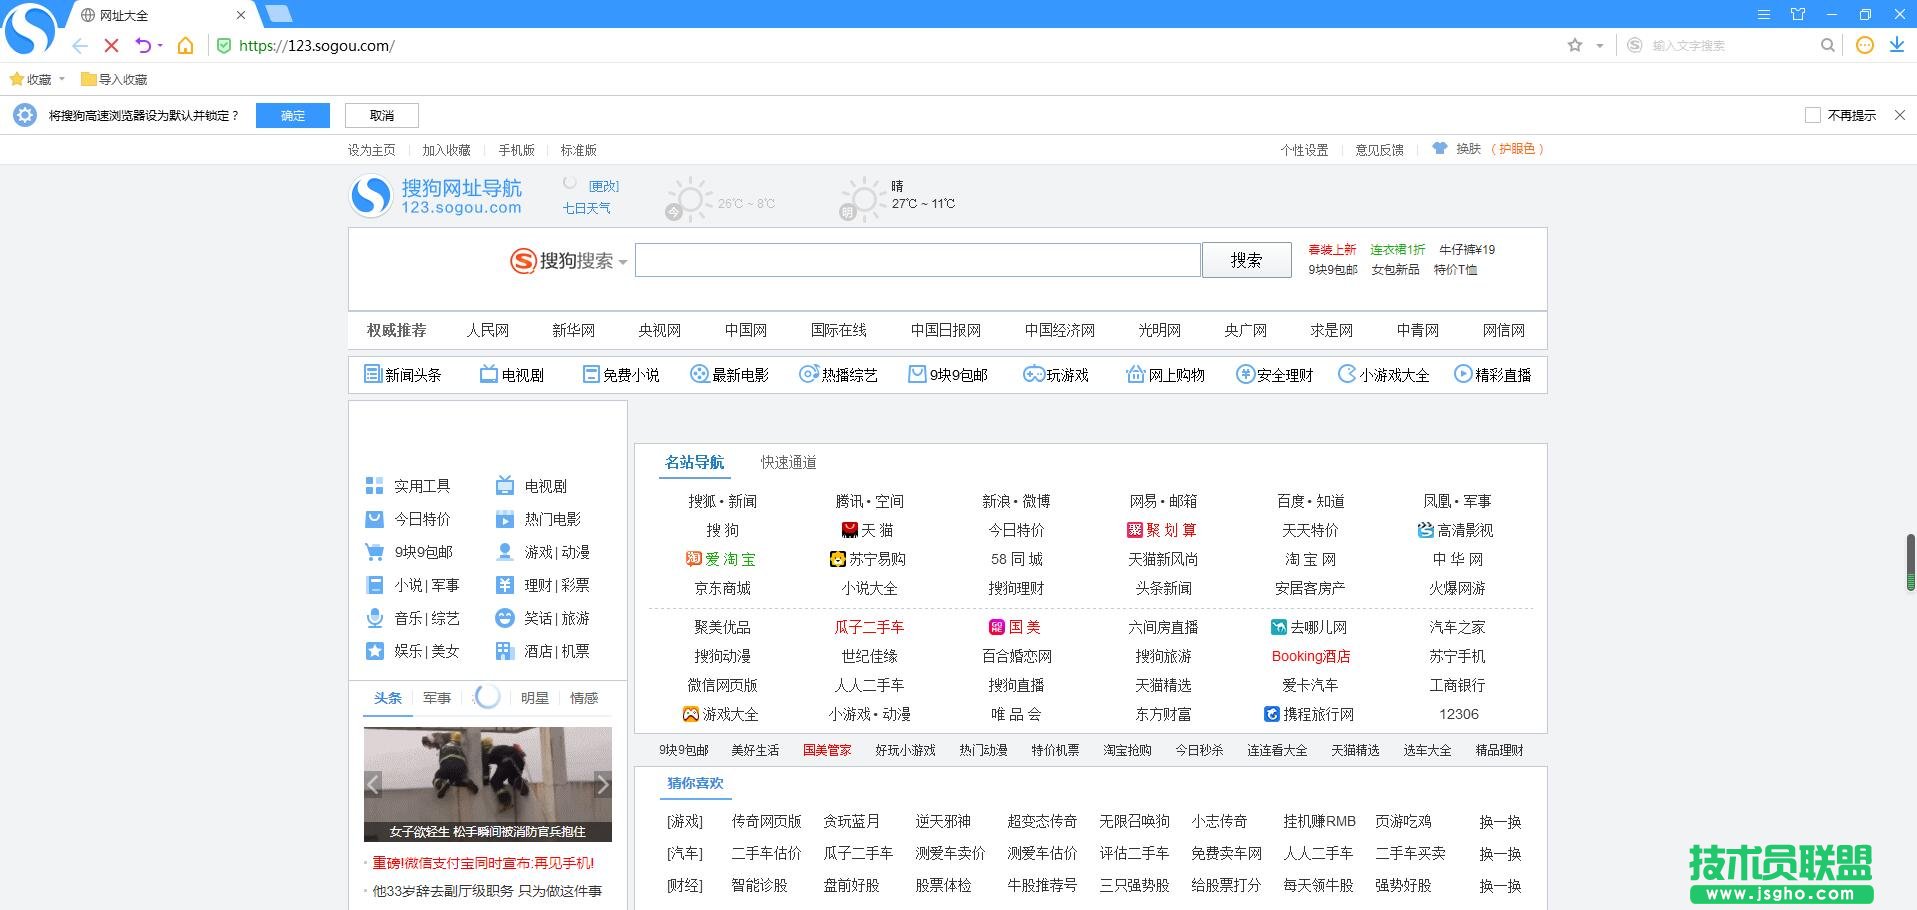Open the 意见反馈 feedback link
The height and width of the screenshot is (910, 1917).
tap(1379, 149)
